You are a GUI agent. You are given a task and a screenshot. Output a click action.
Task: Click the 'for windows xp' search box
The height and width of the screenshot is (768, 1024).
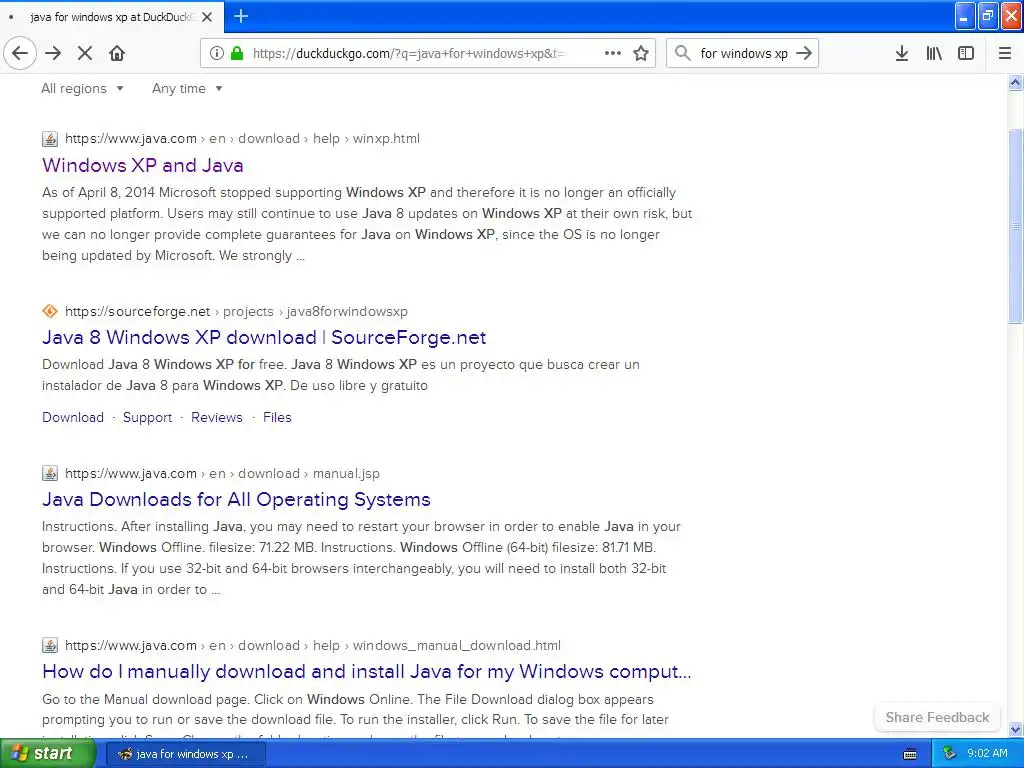(744, 54)
